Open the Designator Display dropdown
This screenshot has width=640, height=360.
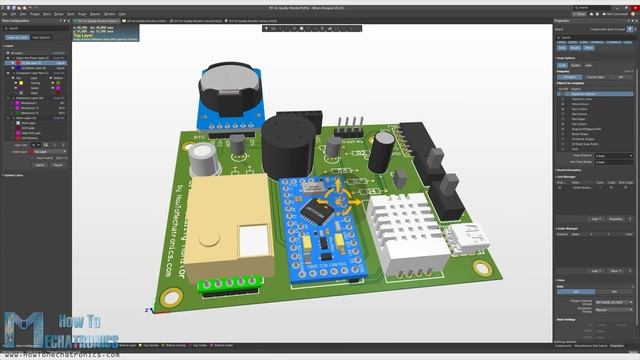click(614, 310)
